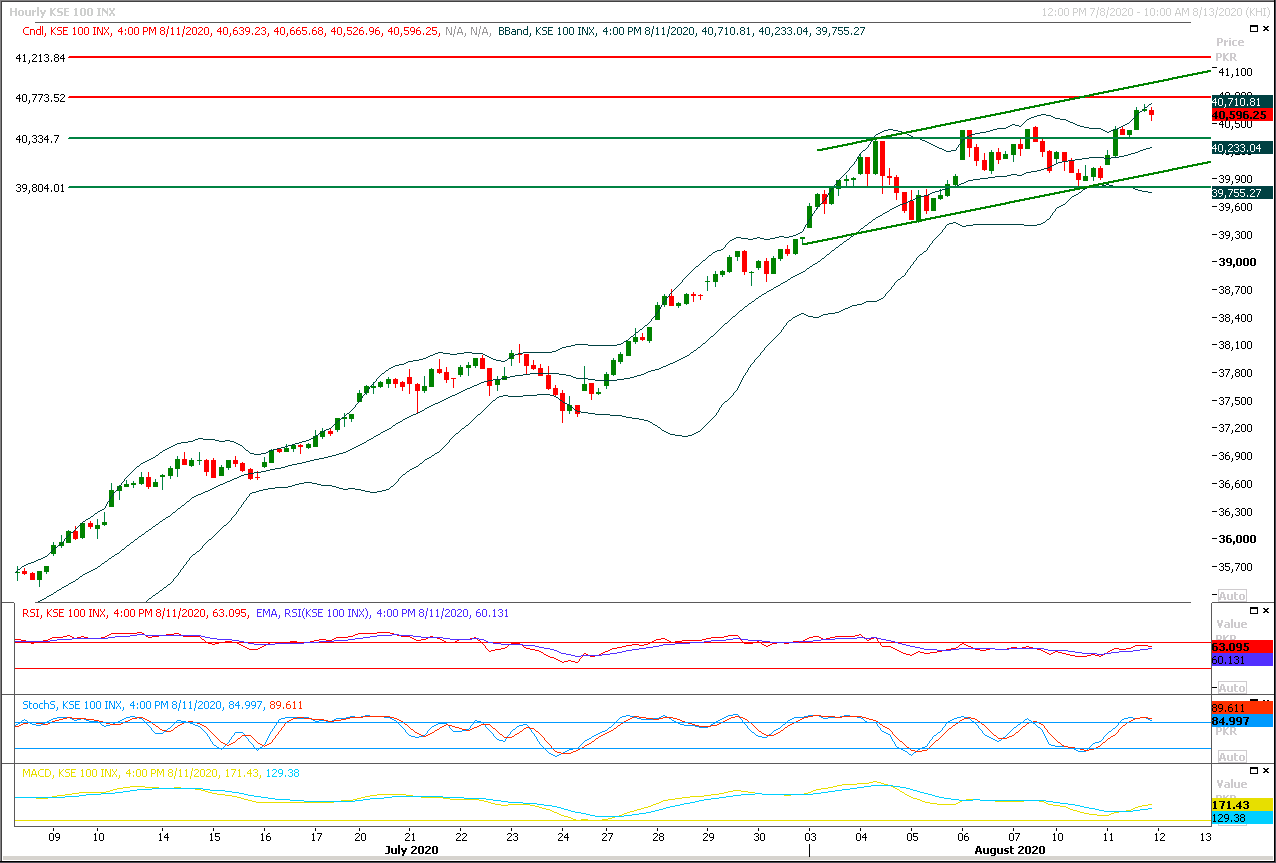Close the RSI indicator pane
1276x863 pixels.
point(1267,610)
